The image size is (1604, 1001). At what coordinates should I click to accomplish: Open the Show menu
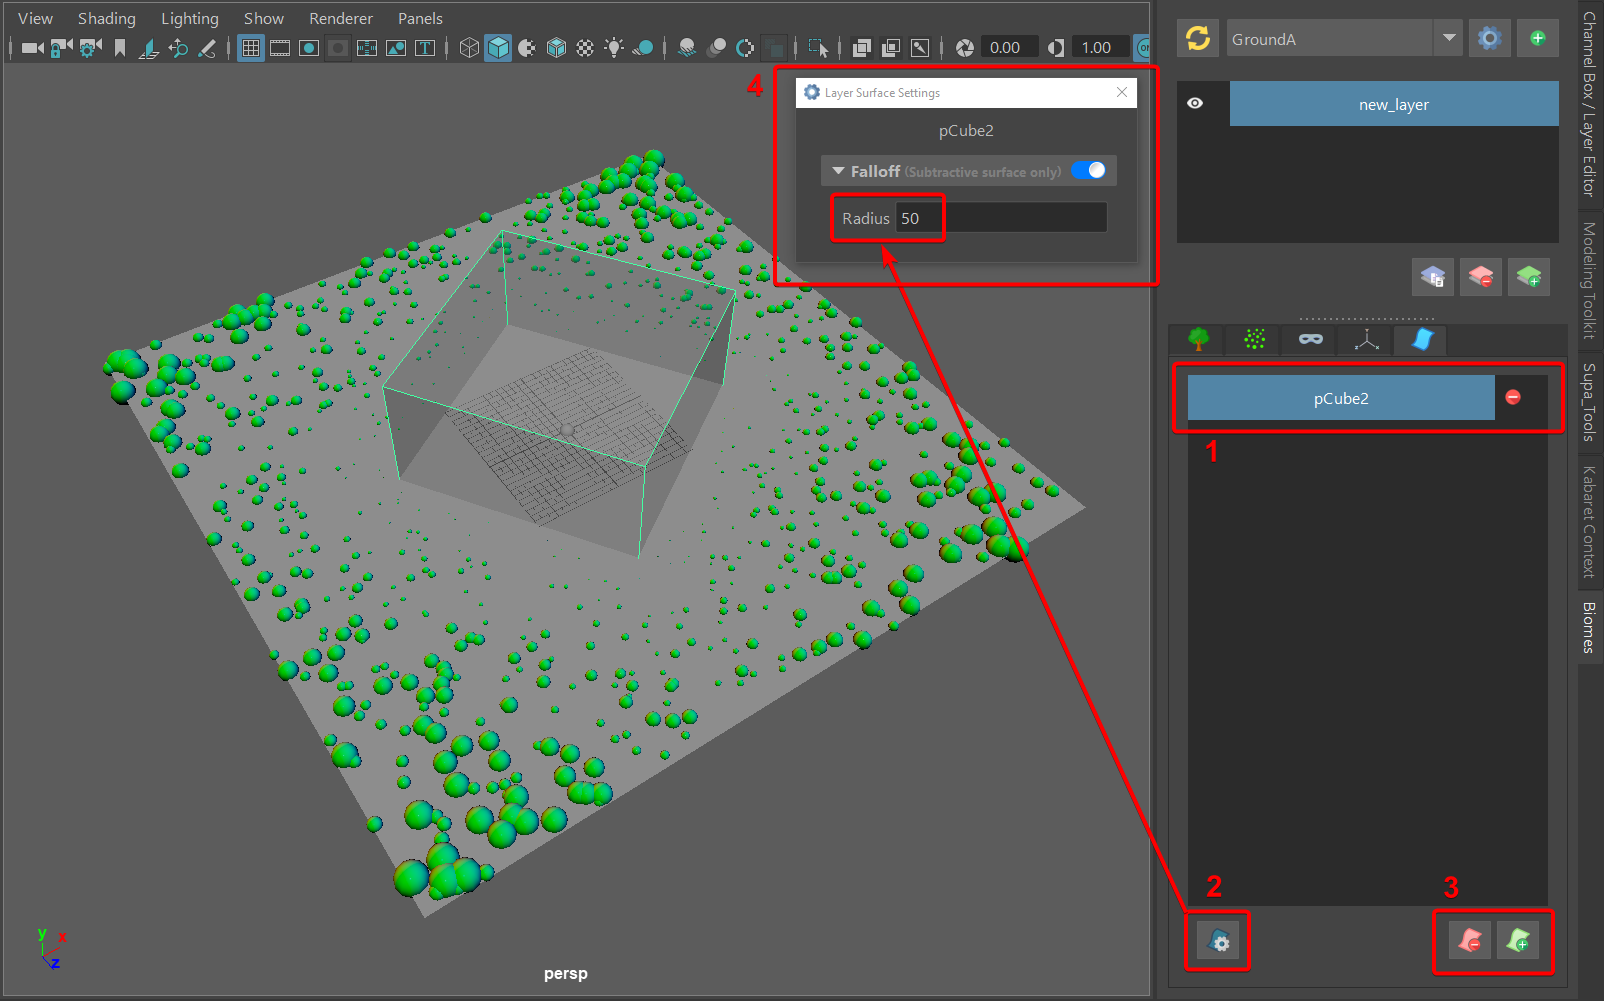pyautogui.click(x=264, y=18)
